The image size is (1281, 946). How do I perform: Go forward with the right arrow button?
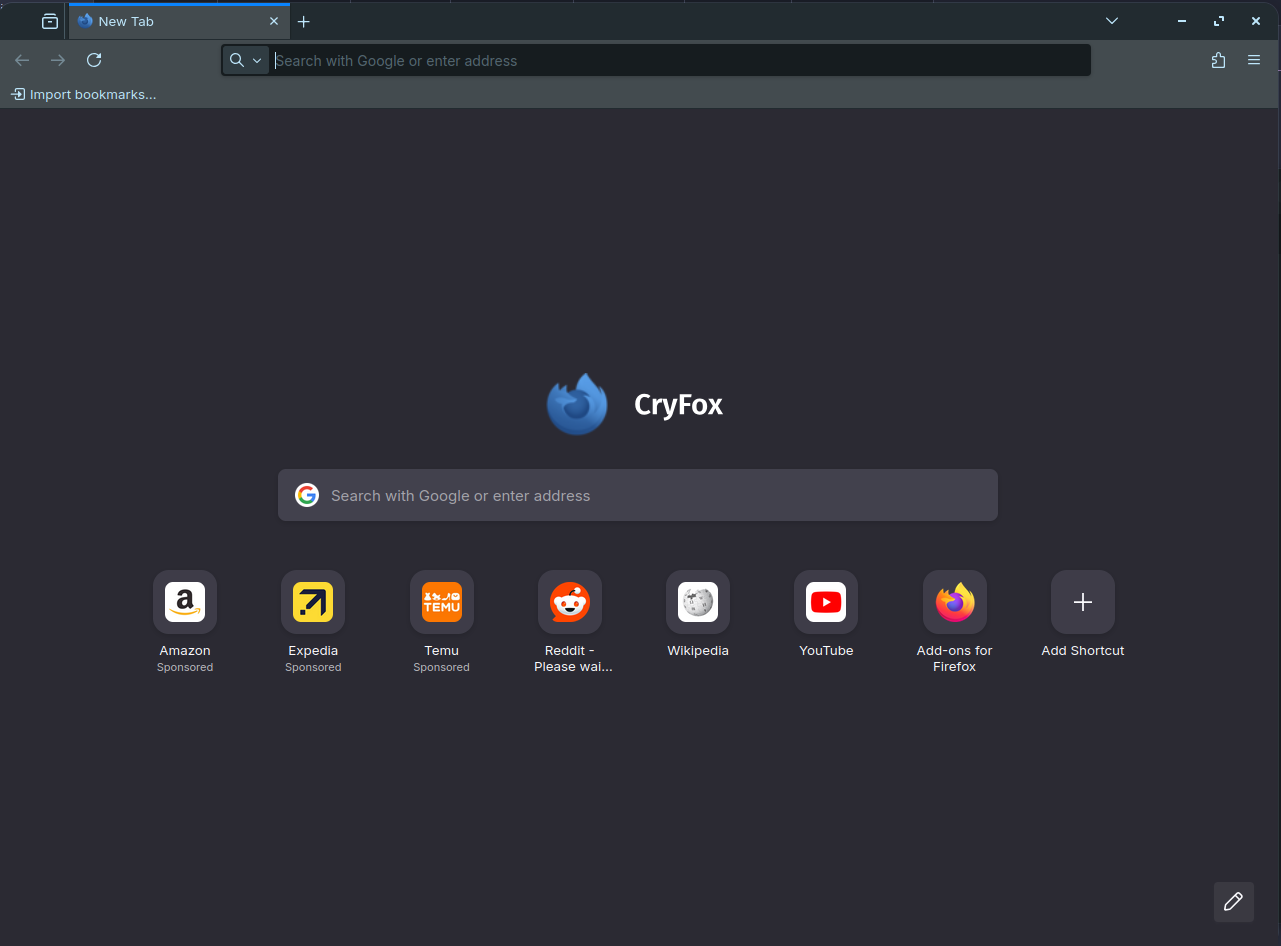coord(58,60)
